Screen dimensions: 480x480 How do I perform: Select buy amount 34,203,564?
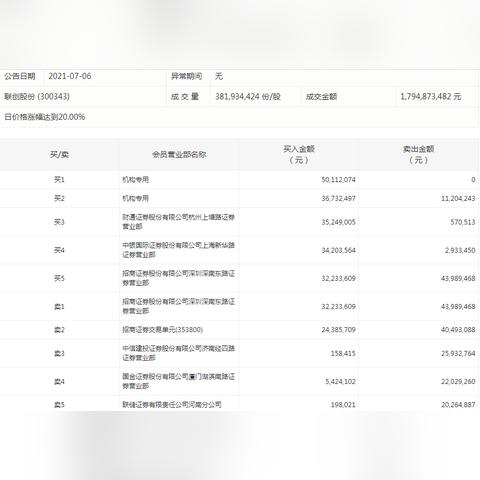338,250
